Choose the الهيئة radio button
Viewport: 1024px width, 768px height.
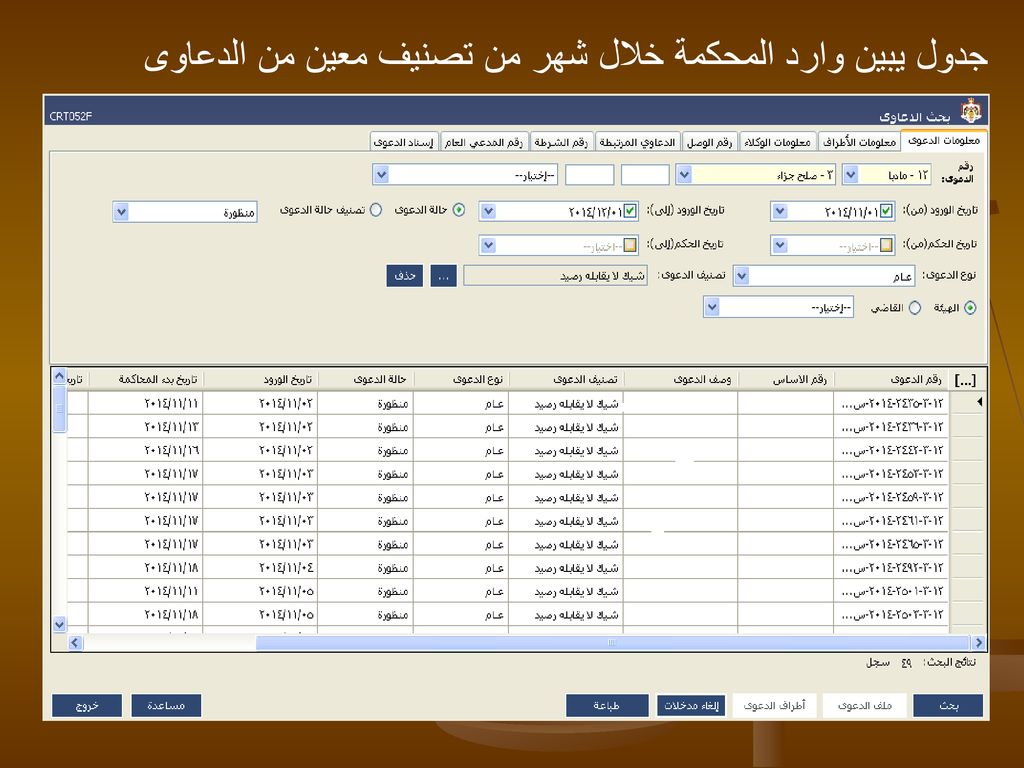point(970,308)
